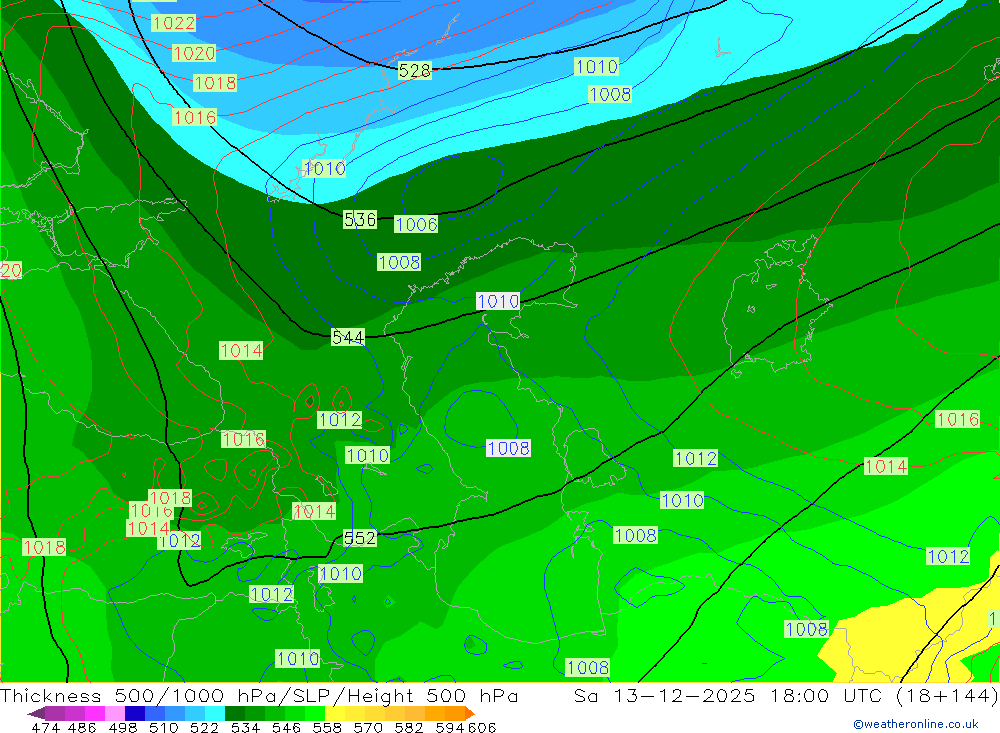The width and height of the screenshot is (1000, 733).
Task: Click the legend value 486
Action: [x=81, y=727]
